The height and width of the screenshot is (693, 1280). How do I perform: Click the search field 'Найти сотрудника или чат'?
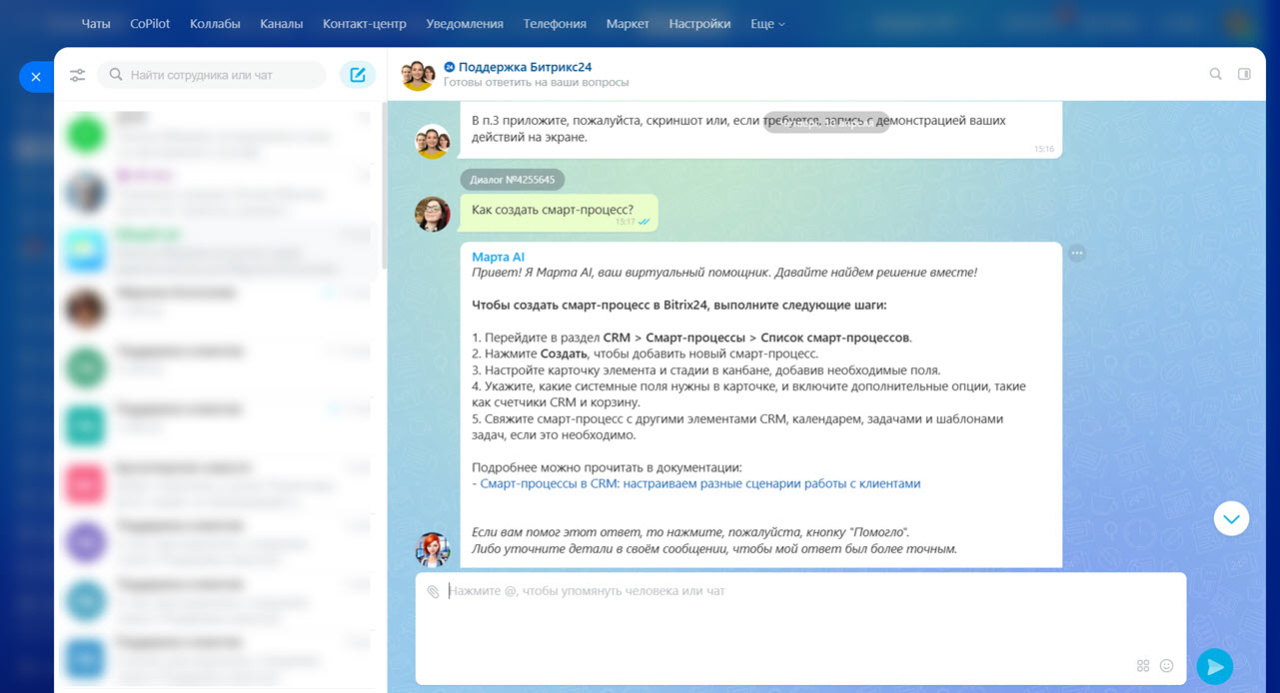tap(212, 75)
